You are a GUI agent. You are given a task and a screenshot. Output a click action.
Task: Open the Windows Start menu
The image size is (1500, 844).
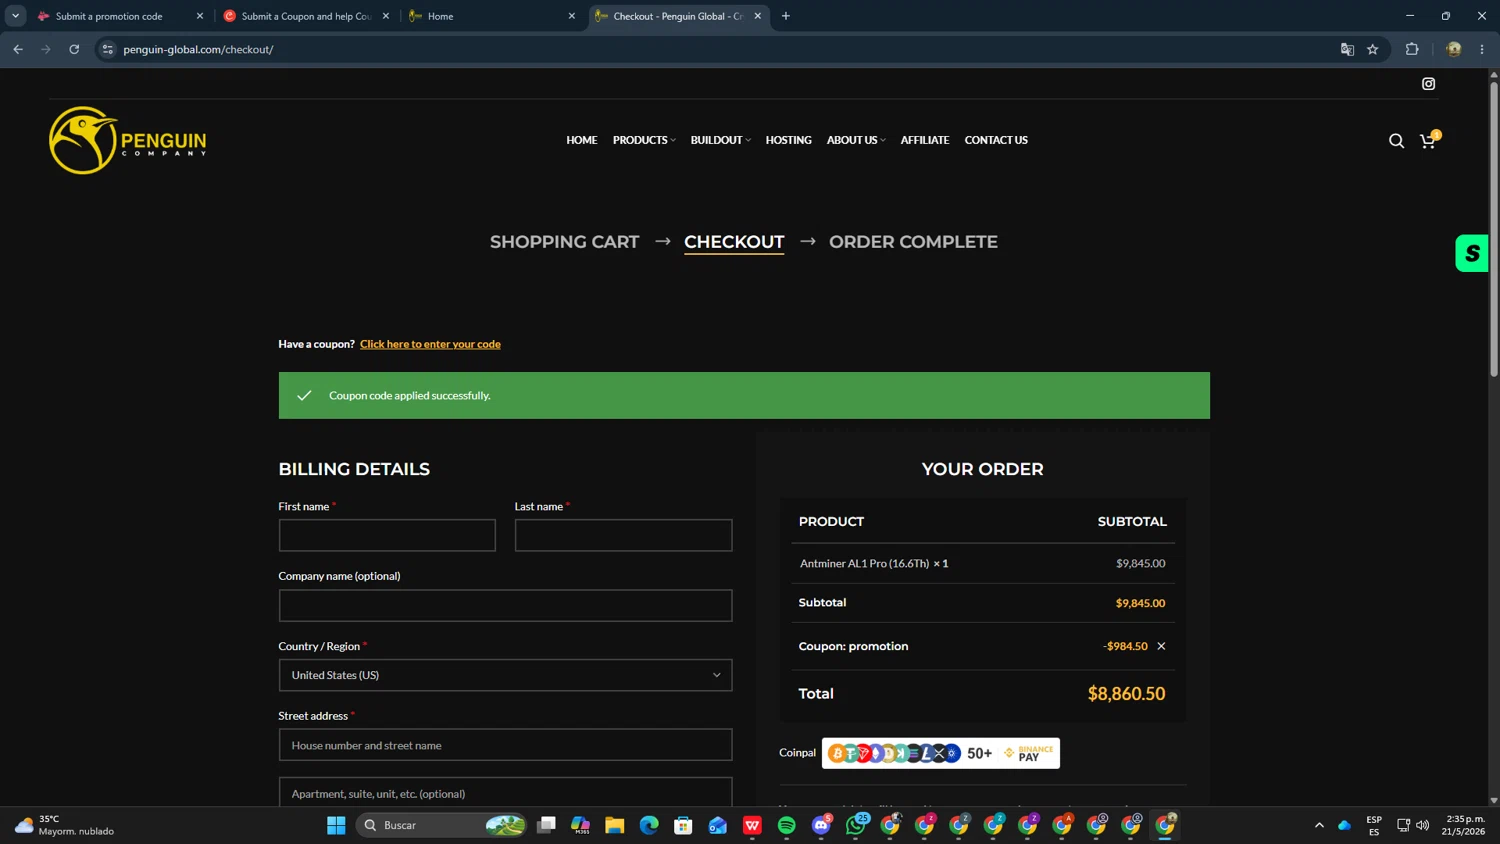pos(336,825)
